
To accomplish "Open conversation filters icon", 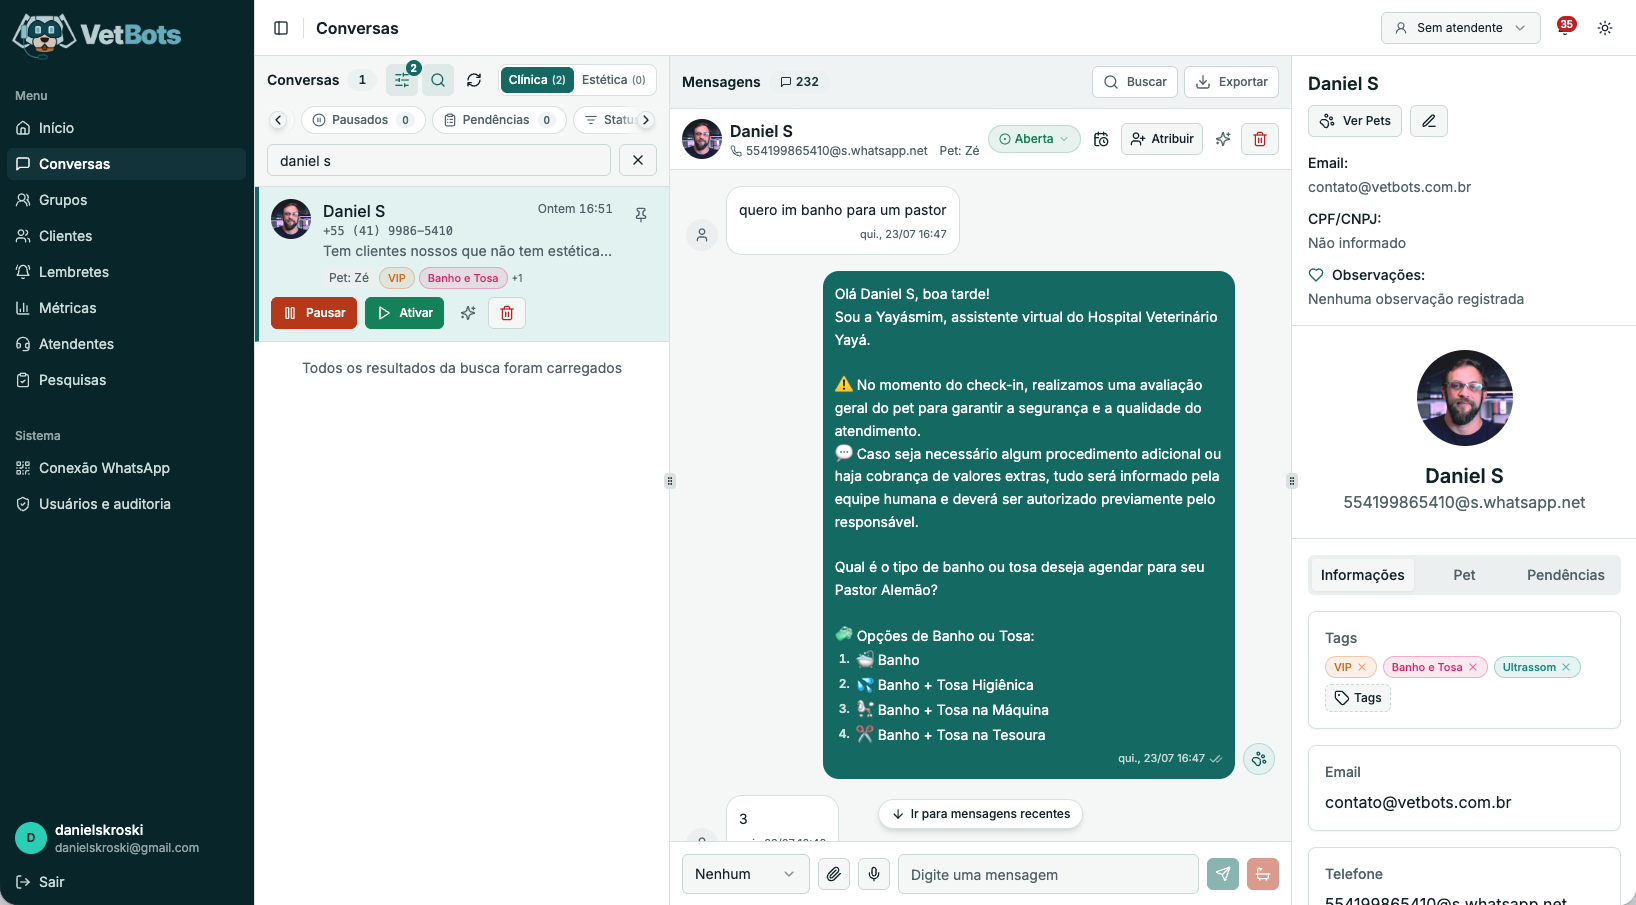I will 402,80.
